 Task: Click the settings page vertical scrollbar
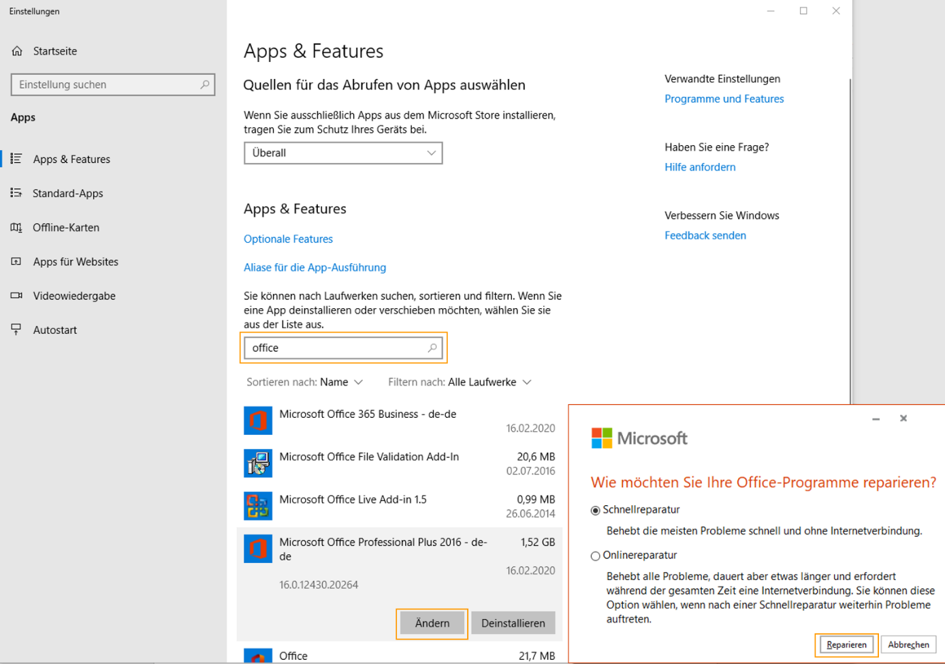(850, 241)
